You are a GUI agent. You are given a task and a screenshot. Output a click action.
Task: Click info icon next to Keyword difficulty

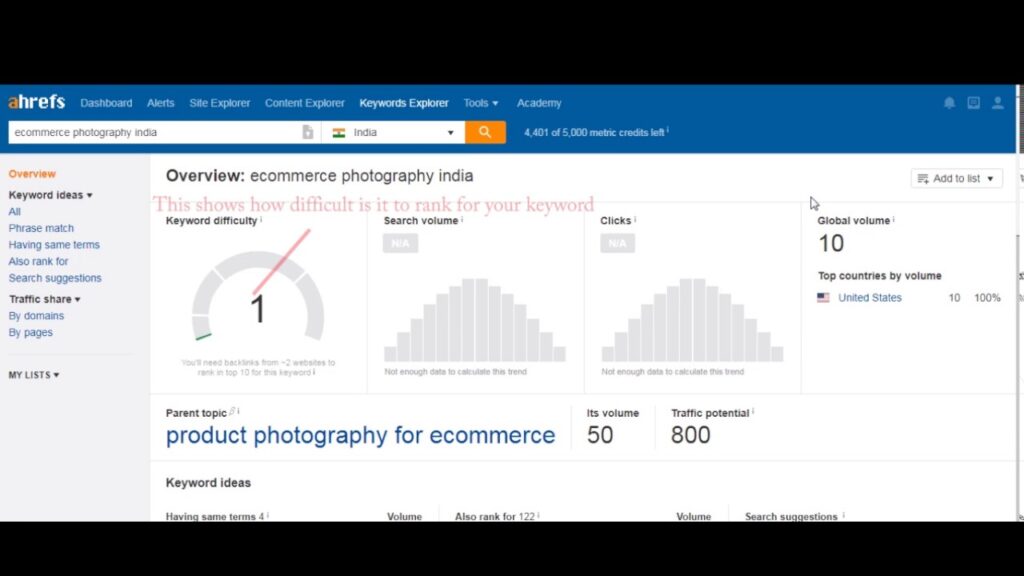click(x=261, y=219)
